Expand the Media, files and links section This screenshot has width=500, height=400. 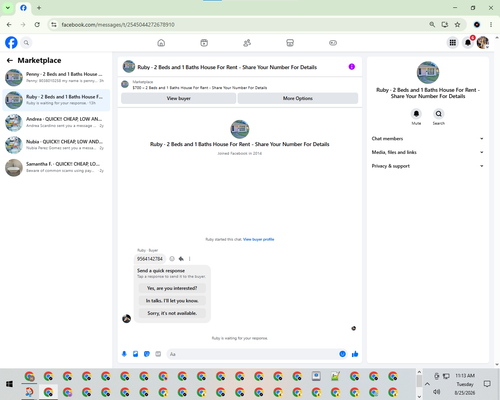coord(428,152)
